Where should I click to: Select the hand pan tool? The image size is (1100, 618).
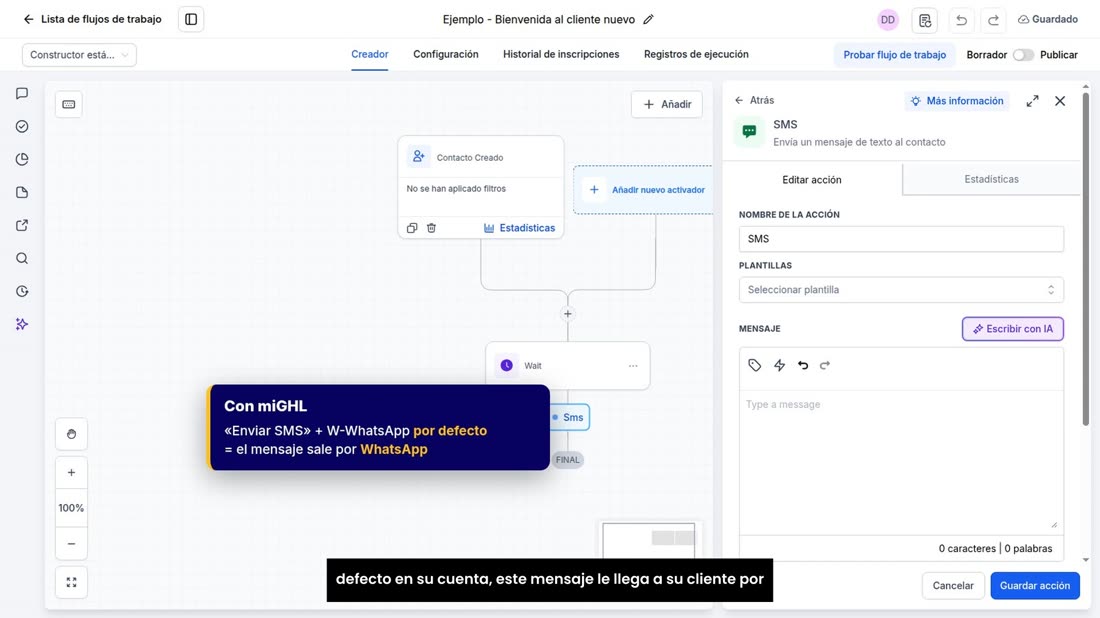(x=72, y=434)
